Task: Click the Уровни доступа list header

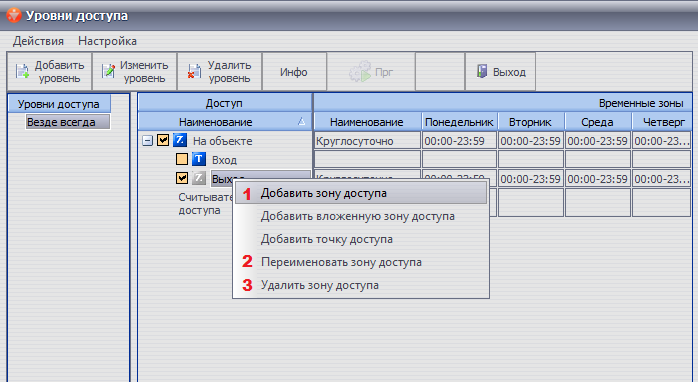Action: [59, 104]
